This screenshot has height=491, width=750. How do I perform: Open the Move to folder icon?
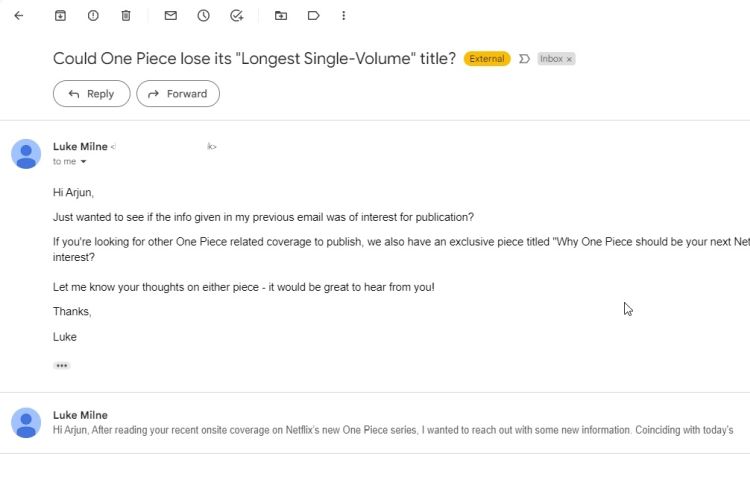[x=281, y=16]
